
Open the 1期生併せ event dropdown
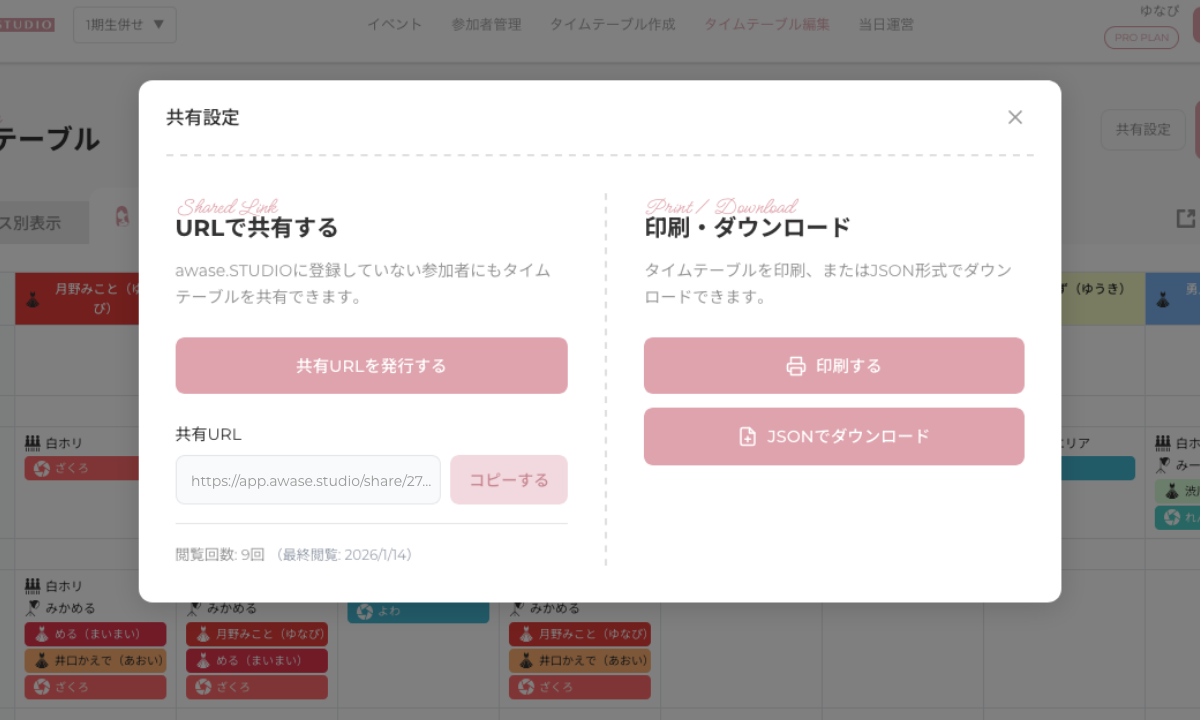125,24
